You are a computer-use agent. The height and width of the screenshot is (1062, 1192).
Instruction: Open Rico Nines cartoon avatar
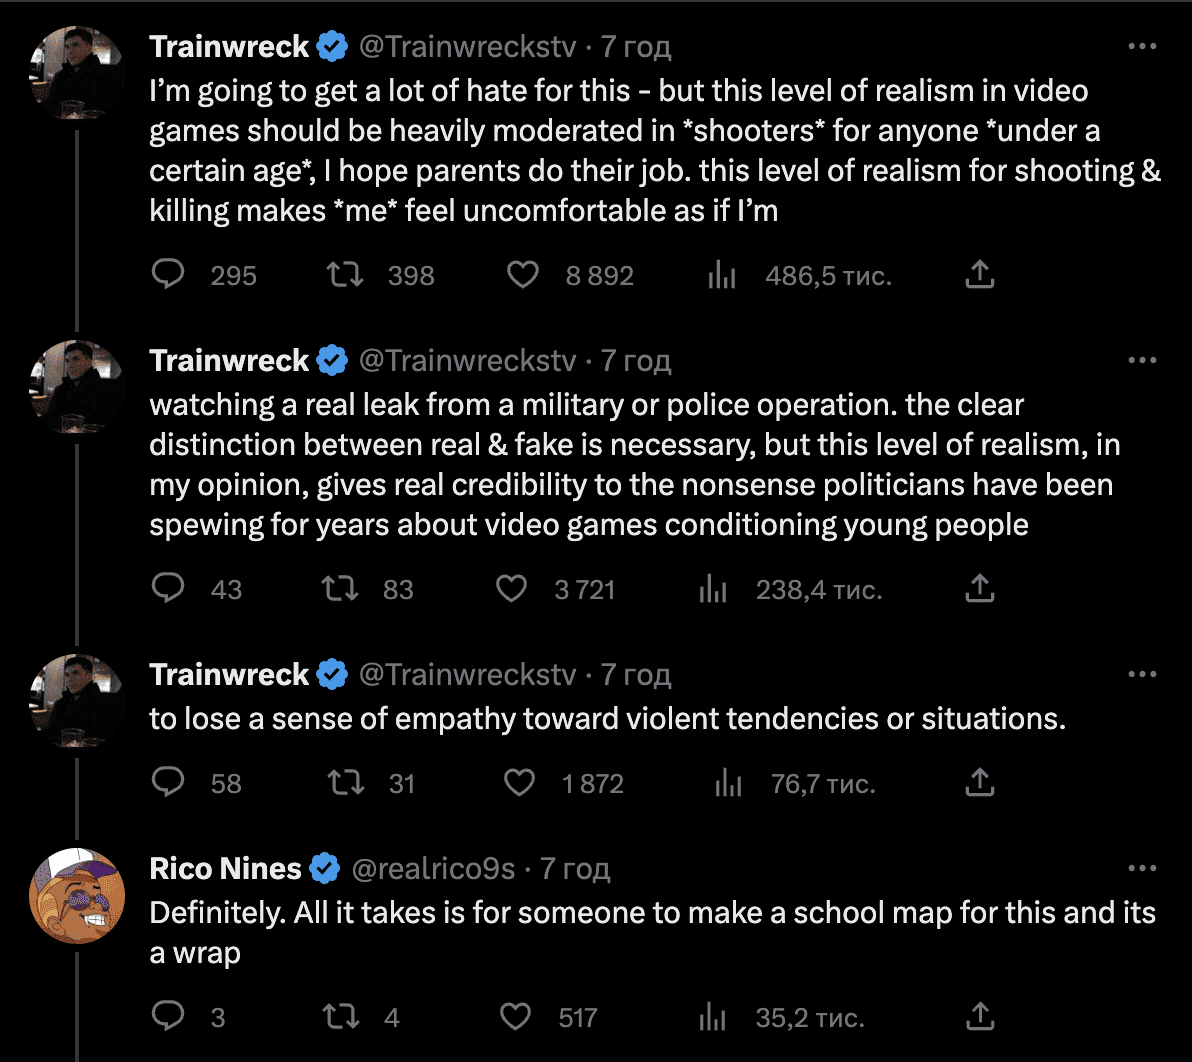pos(77,896)
